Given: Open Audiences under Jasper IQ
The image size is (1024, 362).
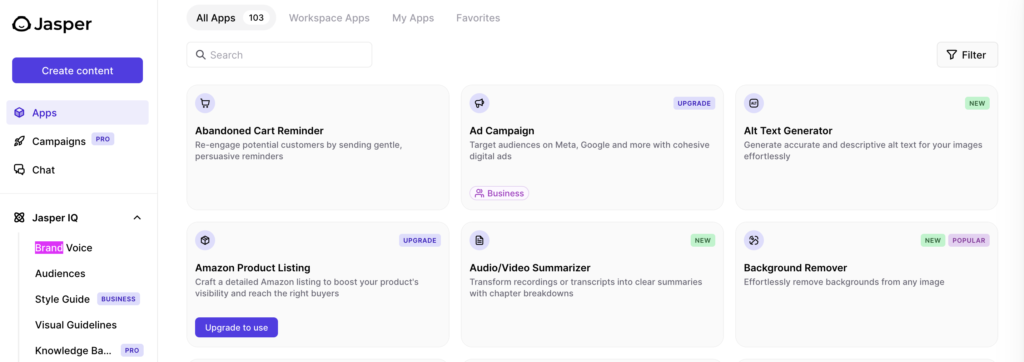Looking at the screenshot, I should tap(60, 273).
